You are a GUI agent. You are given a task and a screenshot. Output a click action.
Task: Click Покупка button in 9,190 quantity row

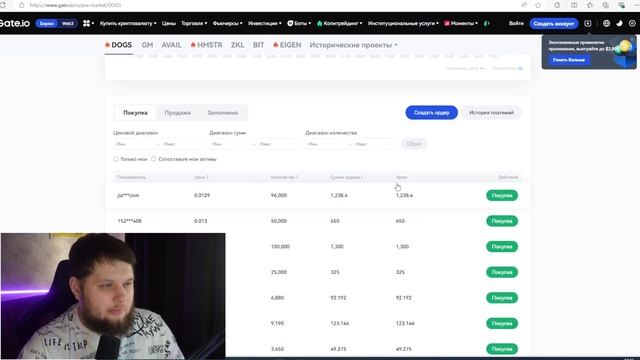502,323
